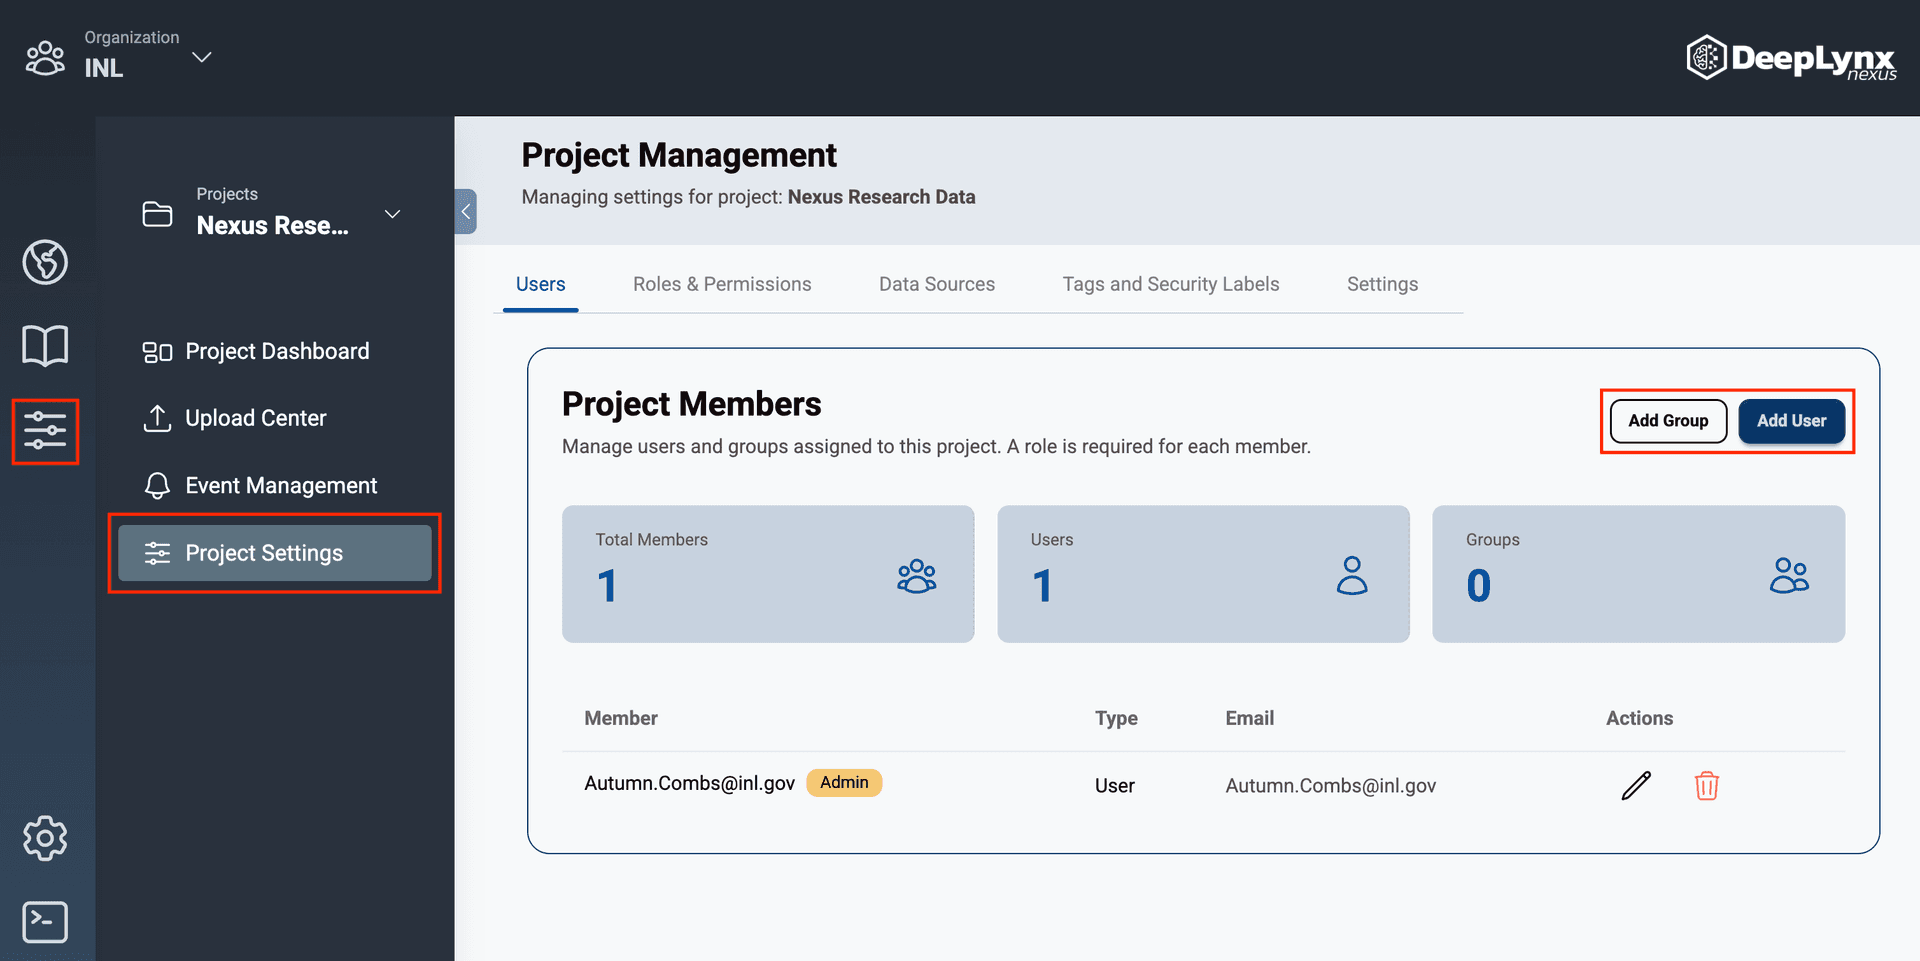Expand the Organization INL dropdown
The width and height of the screenshot is (1920, 961).
click(x=201, y=57)
